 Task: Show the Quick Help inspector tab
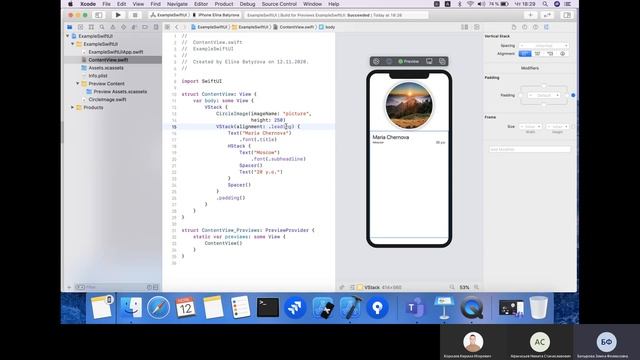[x=536, y=27]
